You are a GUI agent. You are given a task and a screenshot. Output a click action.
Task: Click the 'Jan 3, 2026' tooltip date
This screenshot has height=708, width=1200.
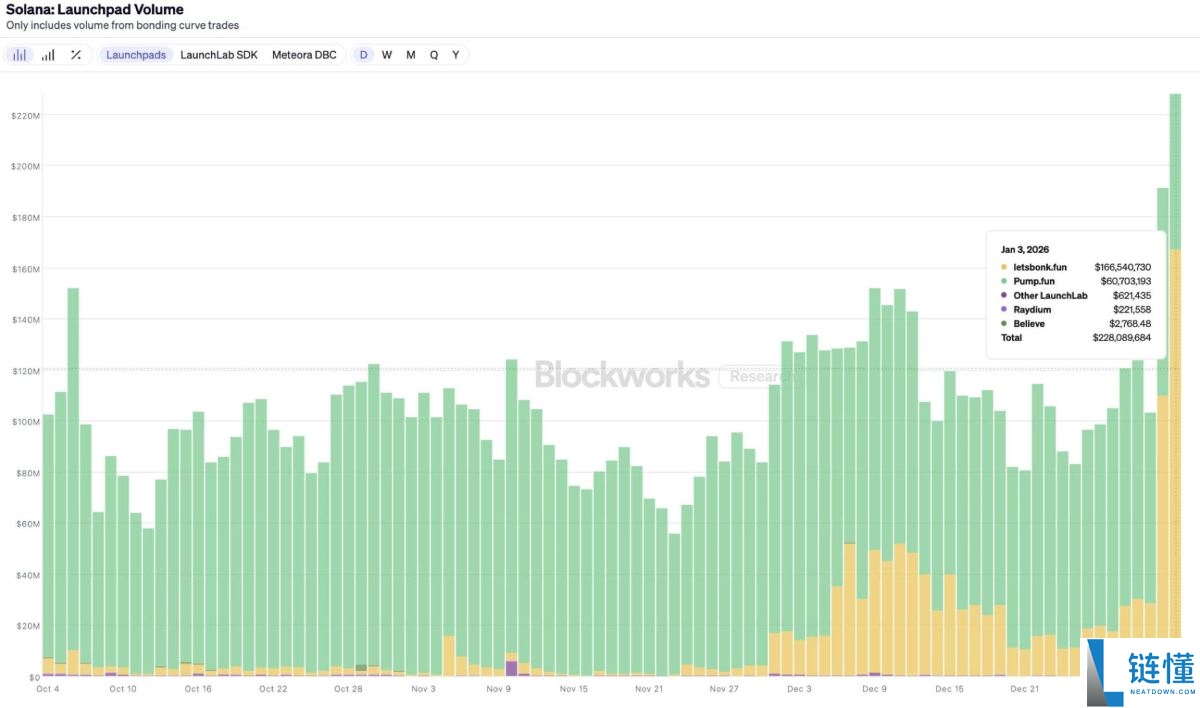[x=1025, y=249]
